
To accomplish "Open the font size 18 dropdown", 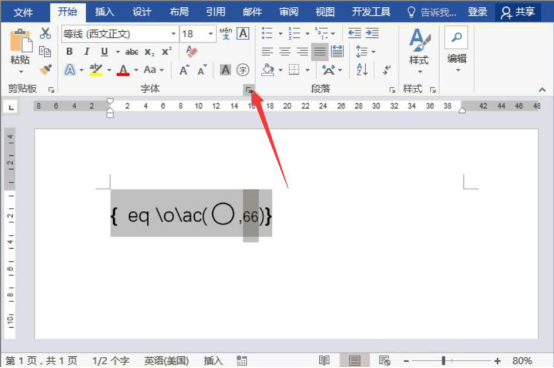I will click(x=211, y=34).
